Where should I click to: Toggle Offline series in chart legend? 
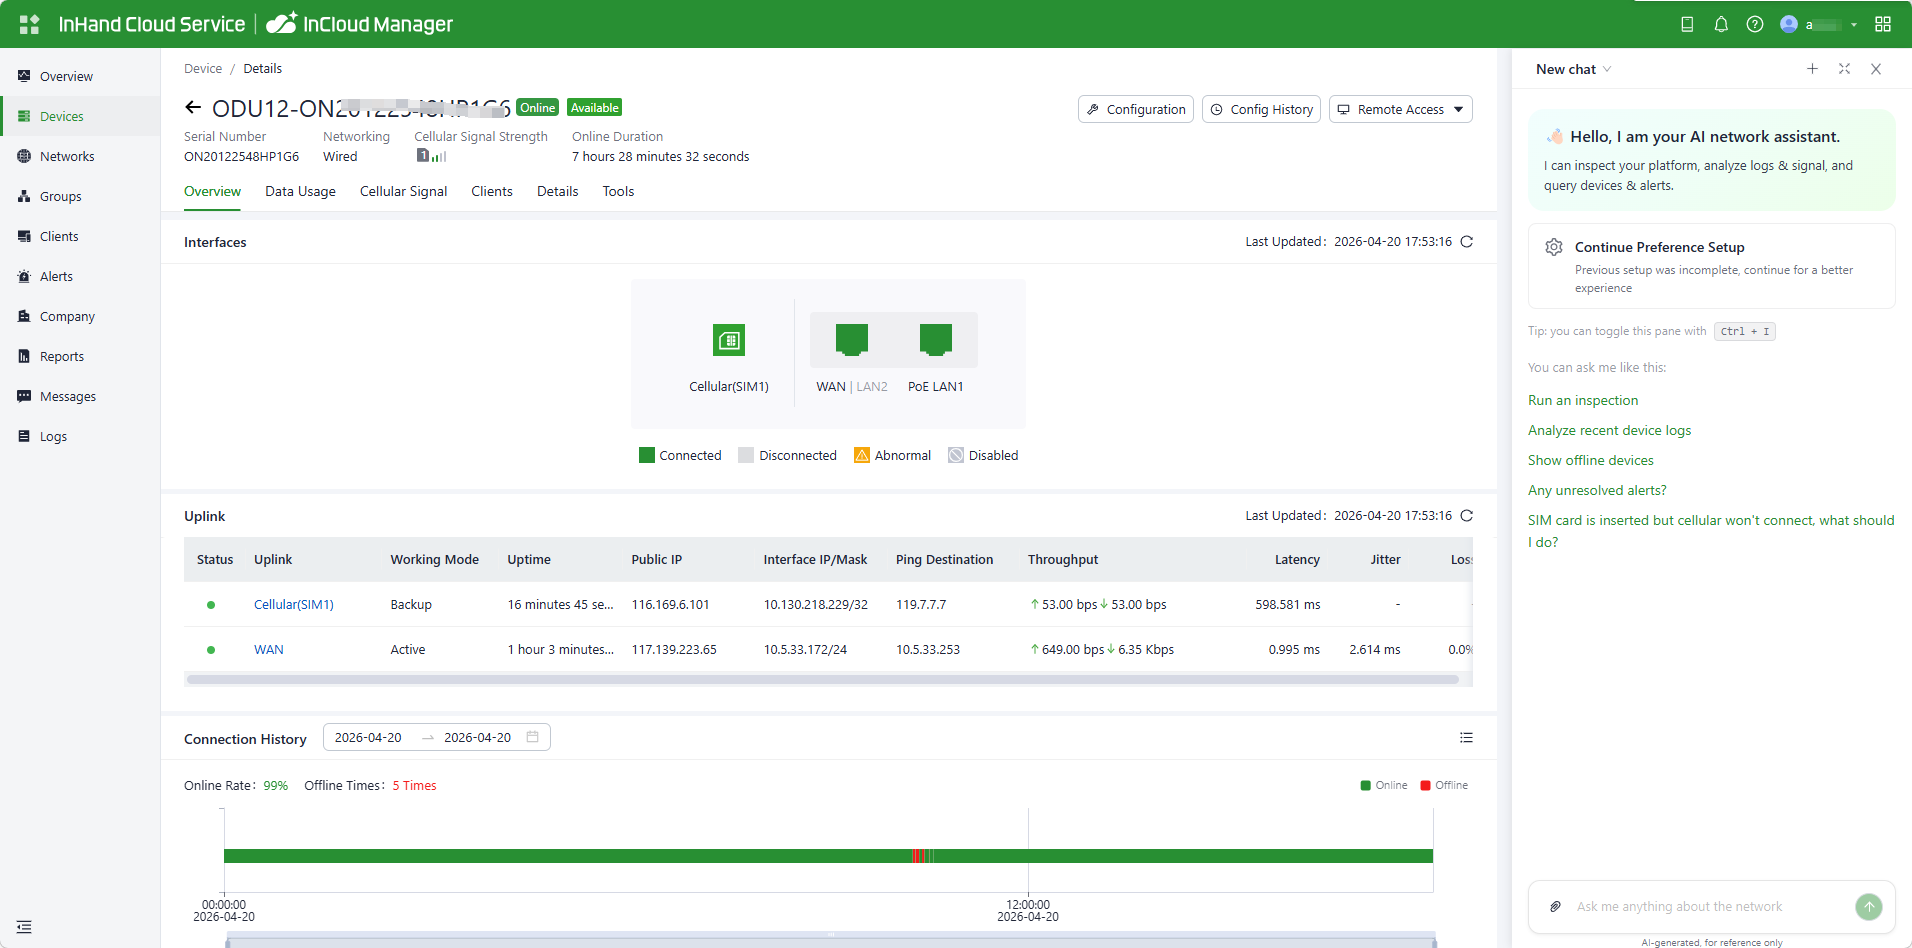[1444, 786]
